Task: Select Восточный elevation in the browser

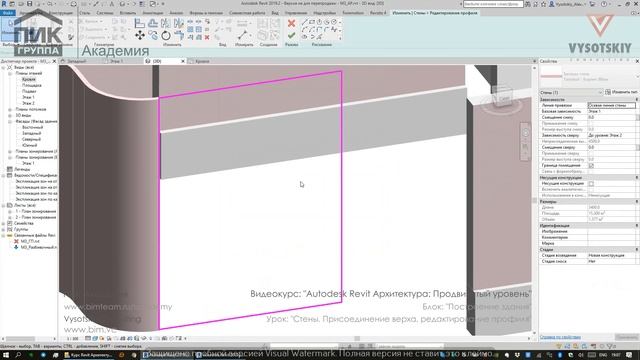Action: (32, 127)
